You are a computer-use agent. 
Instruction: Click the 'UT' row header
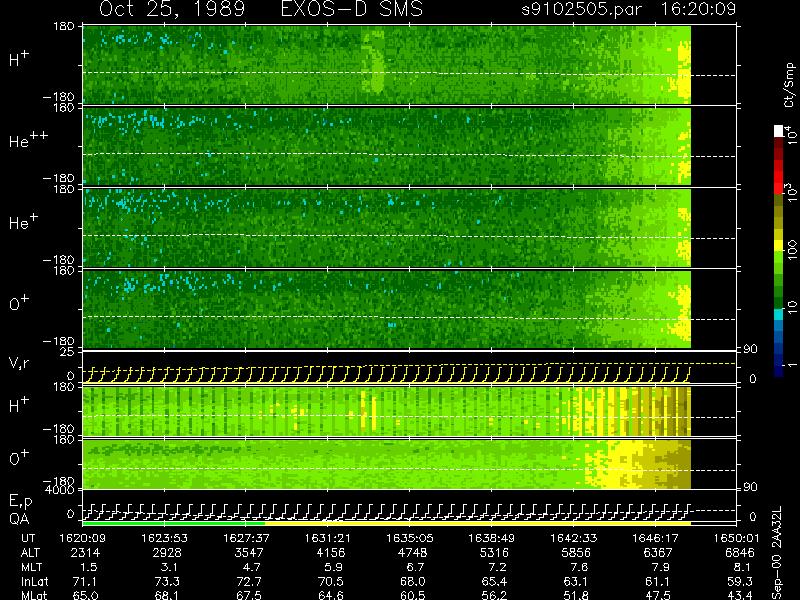(29, 538)
